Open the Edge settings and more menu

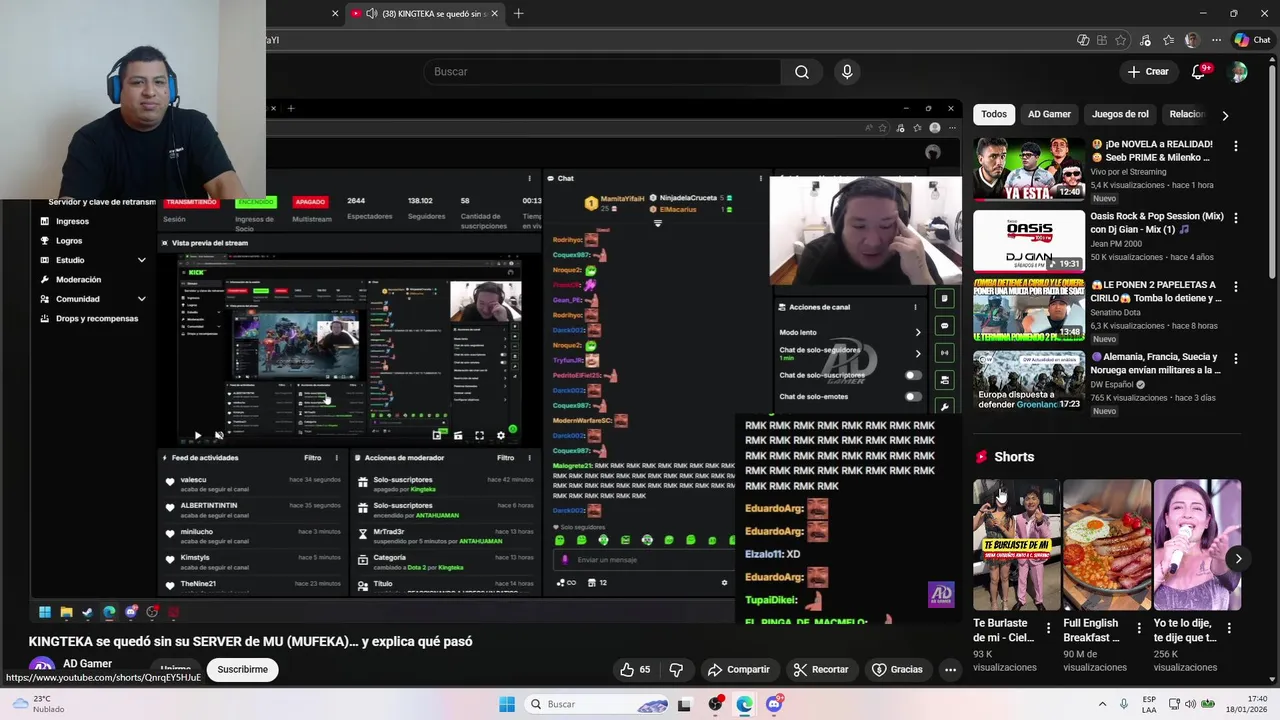[x=1216, y=40]
